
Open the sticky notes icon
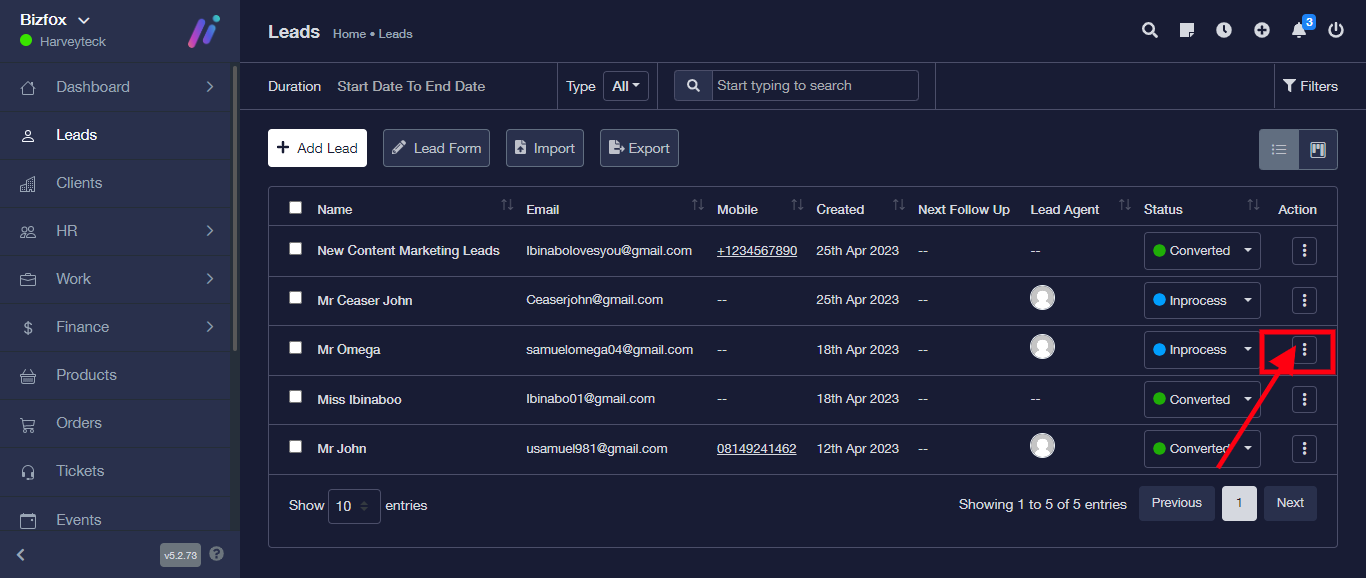click(x=1187, y=30)
